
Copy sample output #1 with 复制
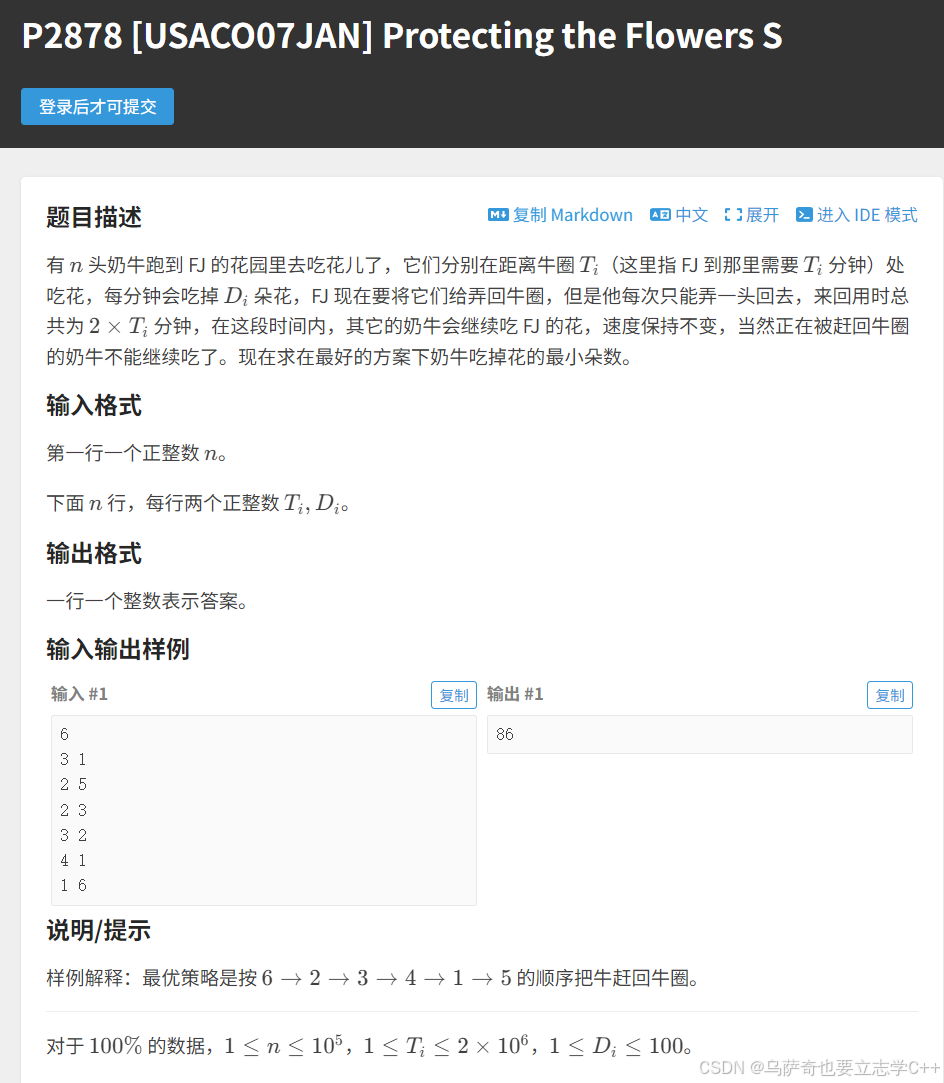click(889, 695)
